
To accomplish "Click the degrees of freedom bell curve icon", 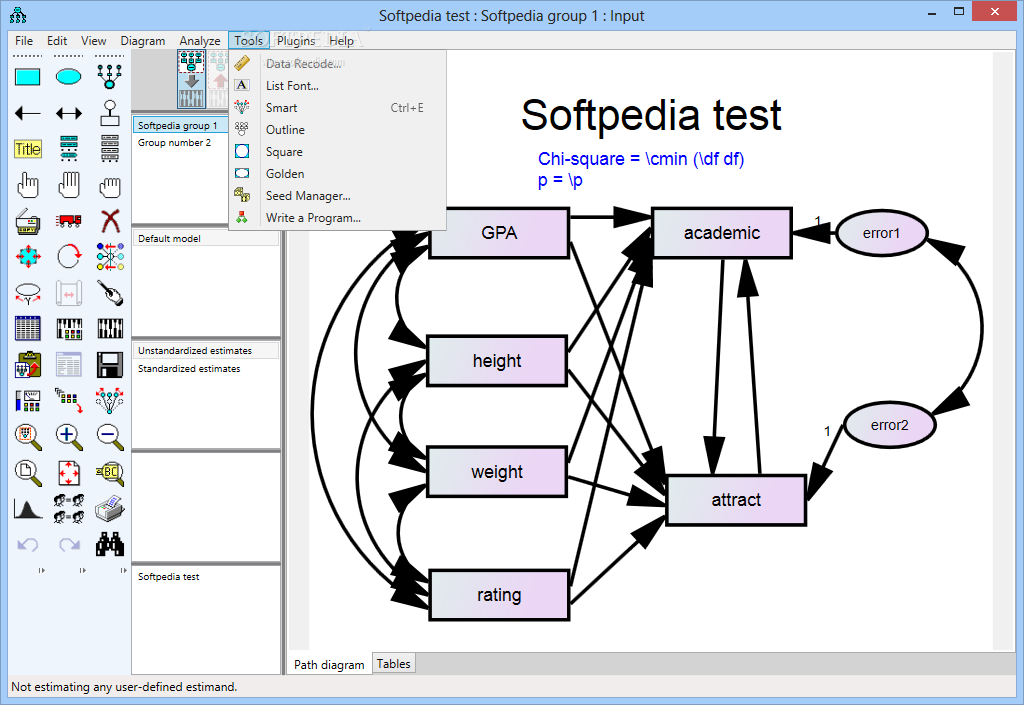I will tap(27, 509).
